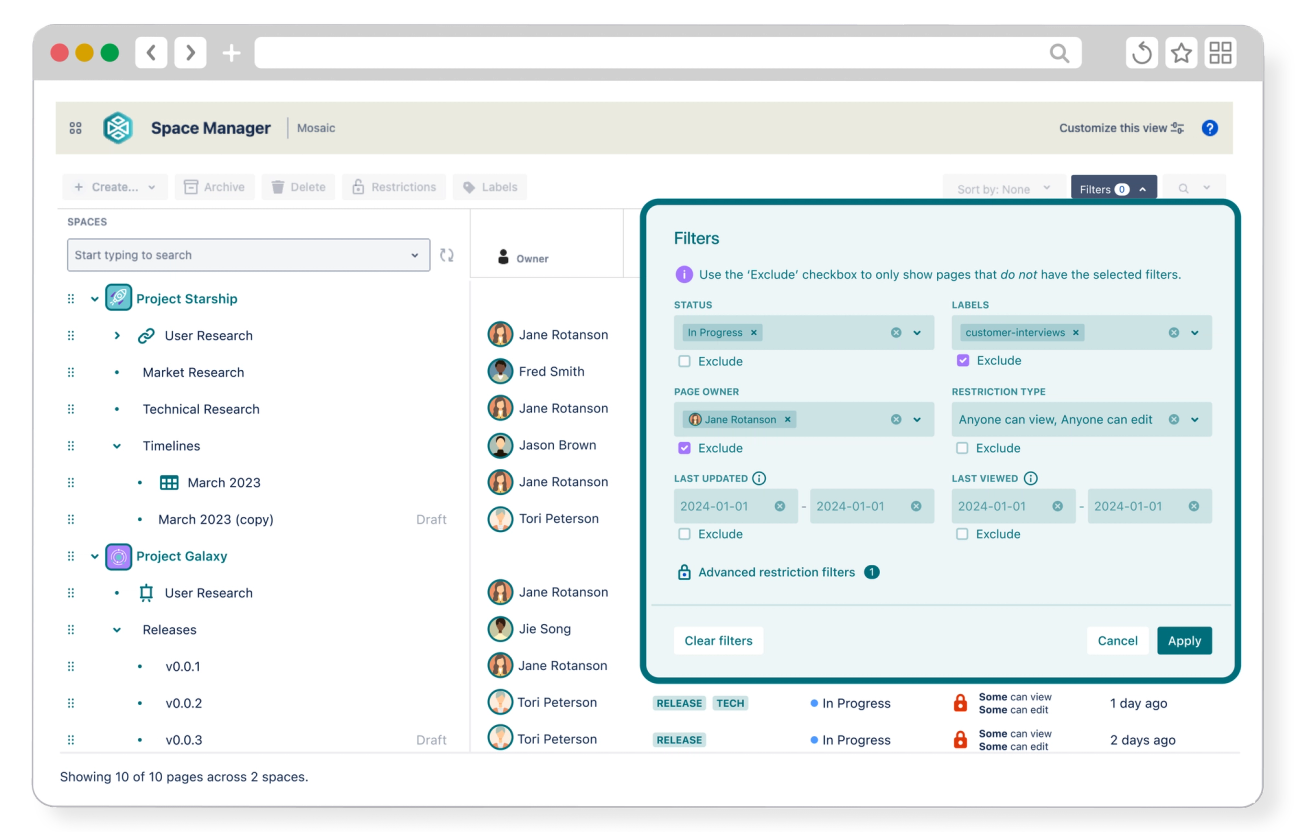This screenshot has height=832, width=1296.
Task: Click the red lock icon beside Some can view
Action: [960, 703]
